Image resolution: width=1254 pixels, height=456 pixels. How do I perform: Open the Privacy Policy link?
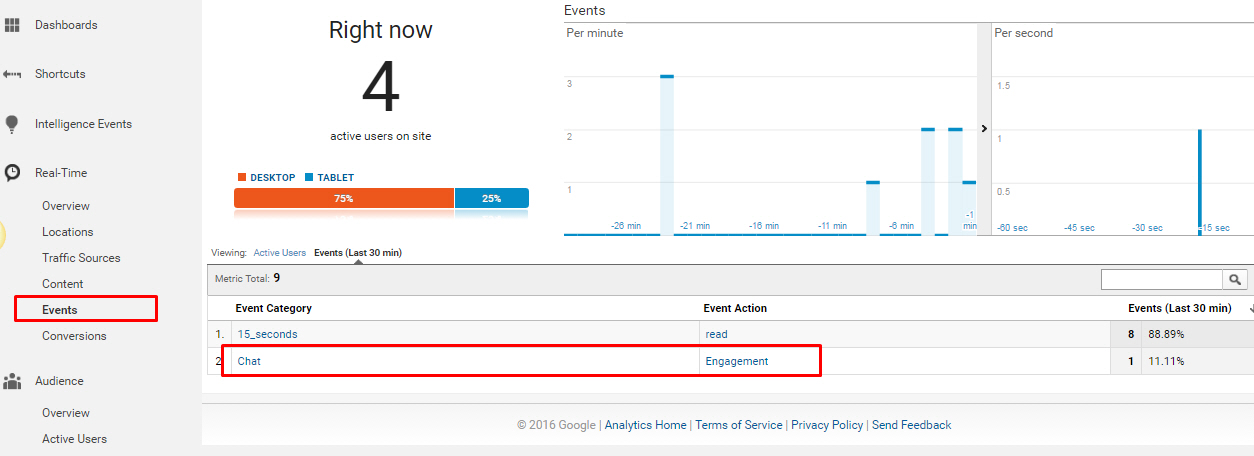(x=826, y=425)
